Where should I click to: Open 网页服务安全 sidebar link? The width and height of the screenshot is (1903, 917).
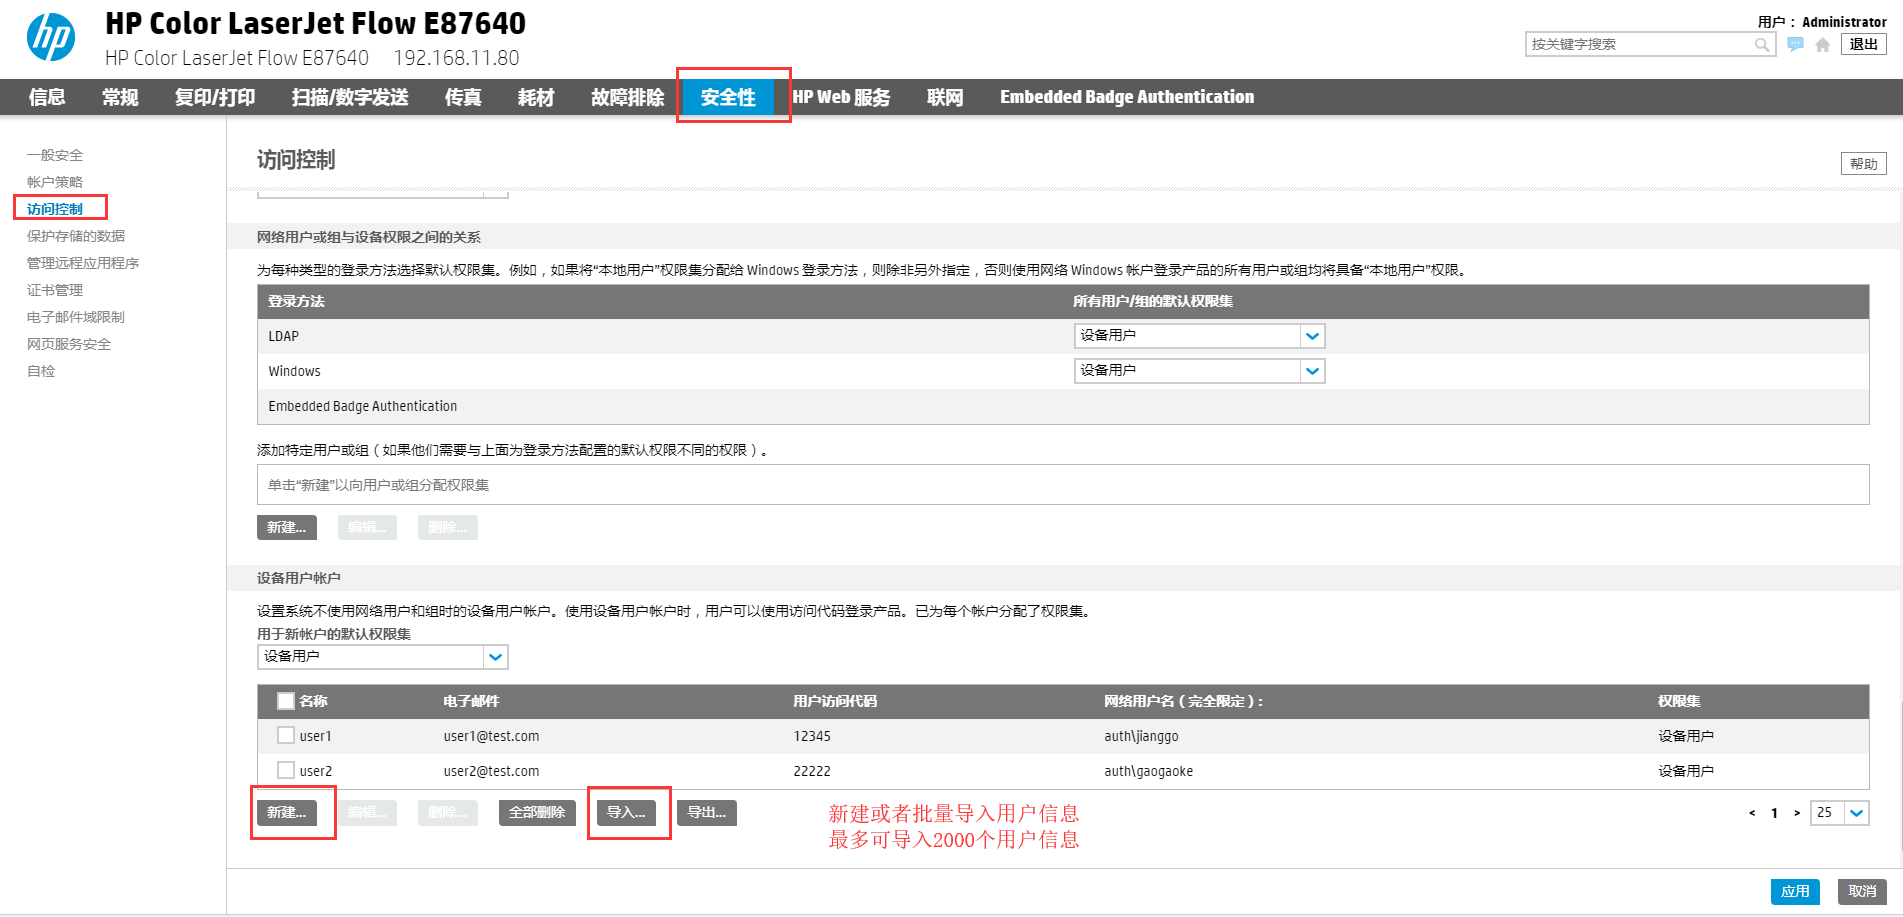coord(69,344)
